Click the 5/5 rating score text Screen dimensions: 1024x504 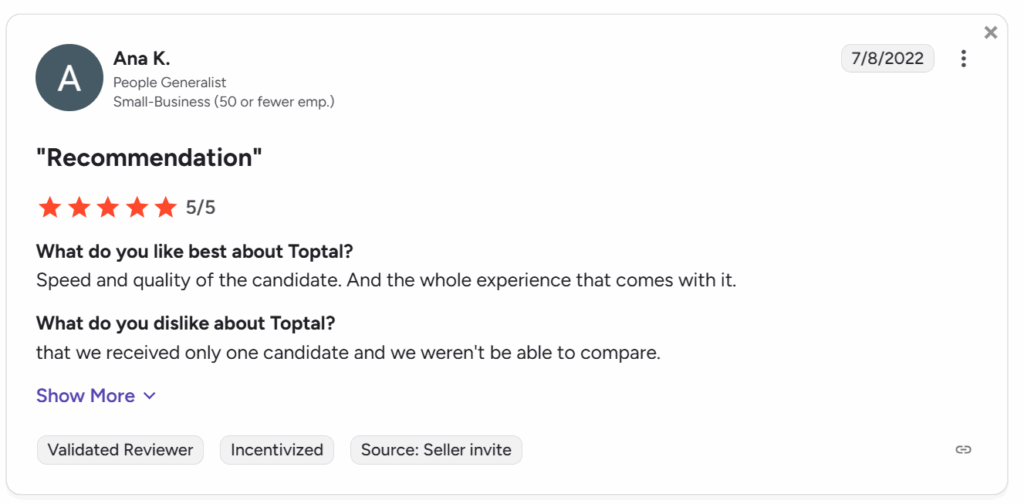200,208
